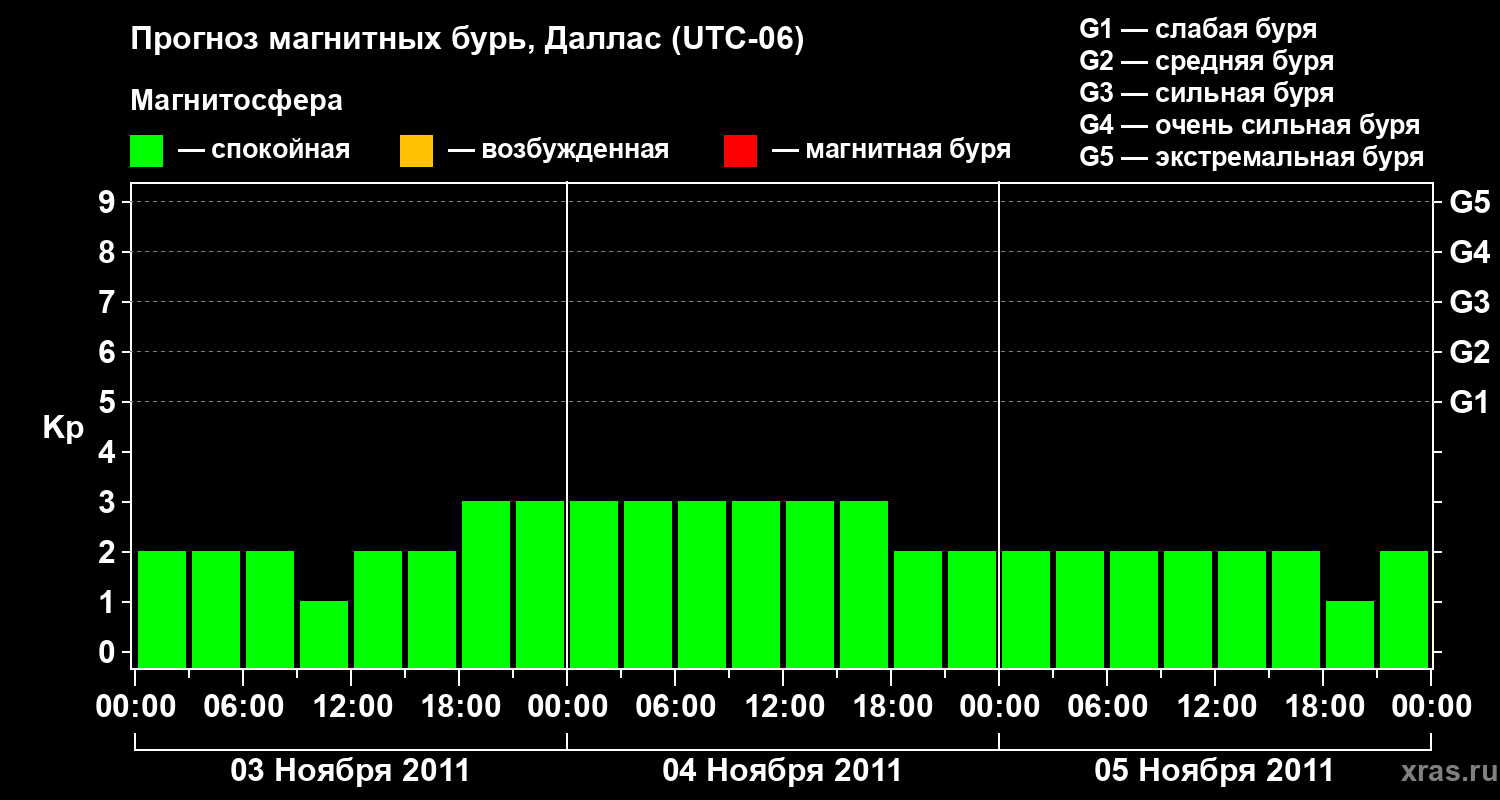
Task: Click the G5 right-axis label
Action: (1469, 202)
